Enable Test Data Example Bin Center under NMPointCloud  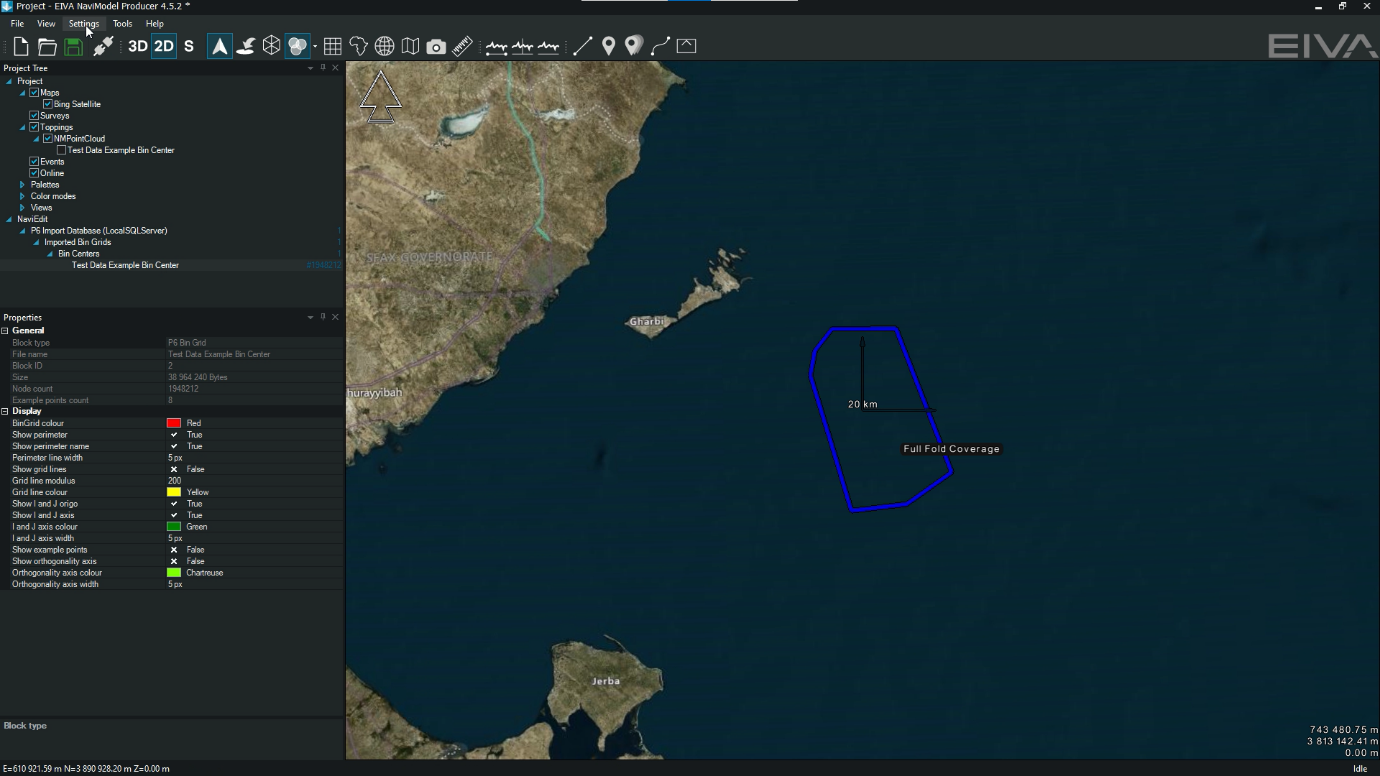[60, 150]
